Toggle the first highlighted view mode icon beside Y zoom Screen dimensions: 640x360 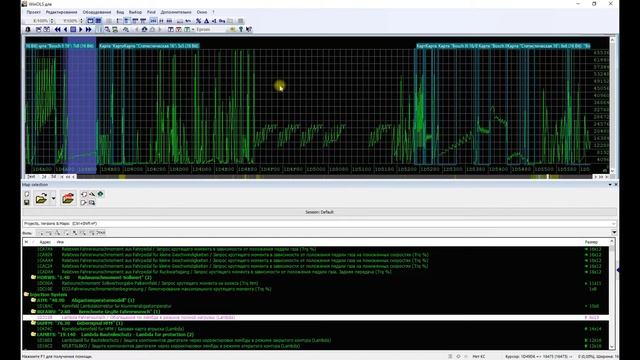click(90, 21)
